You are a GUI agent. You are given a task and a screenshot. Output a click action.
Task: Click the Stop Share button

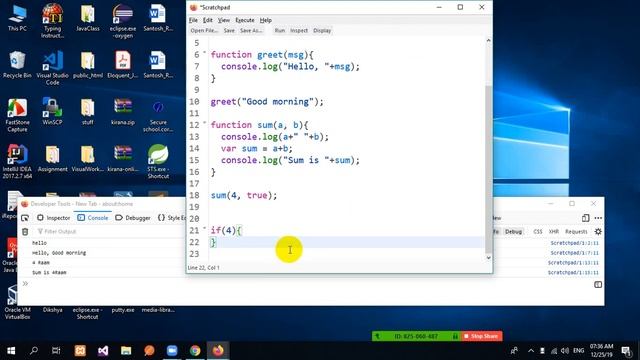pyautogui.click(x=482, y=336)
